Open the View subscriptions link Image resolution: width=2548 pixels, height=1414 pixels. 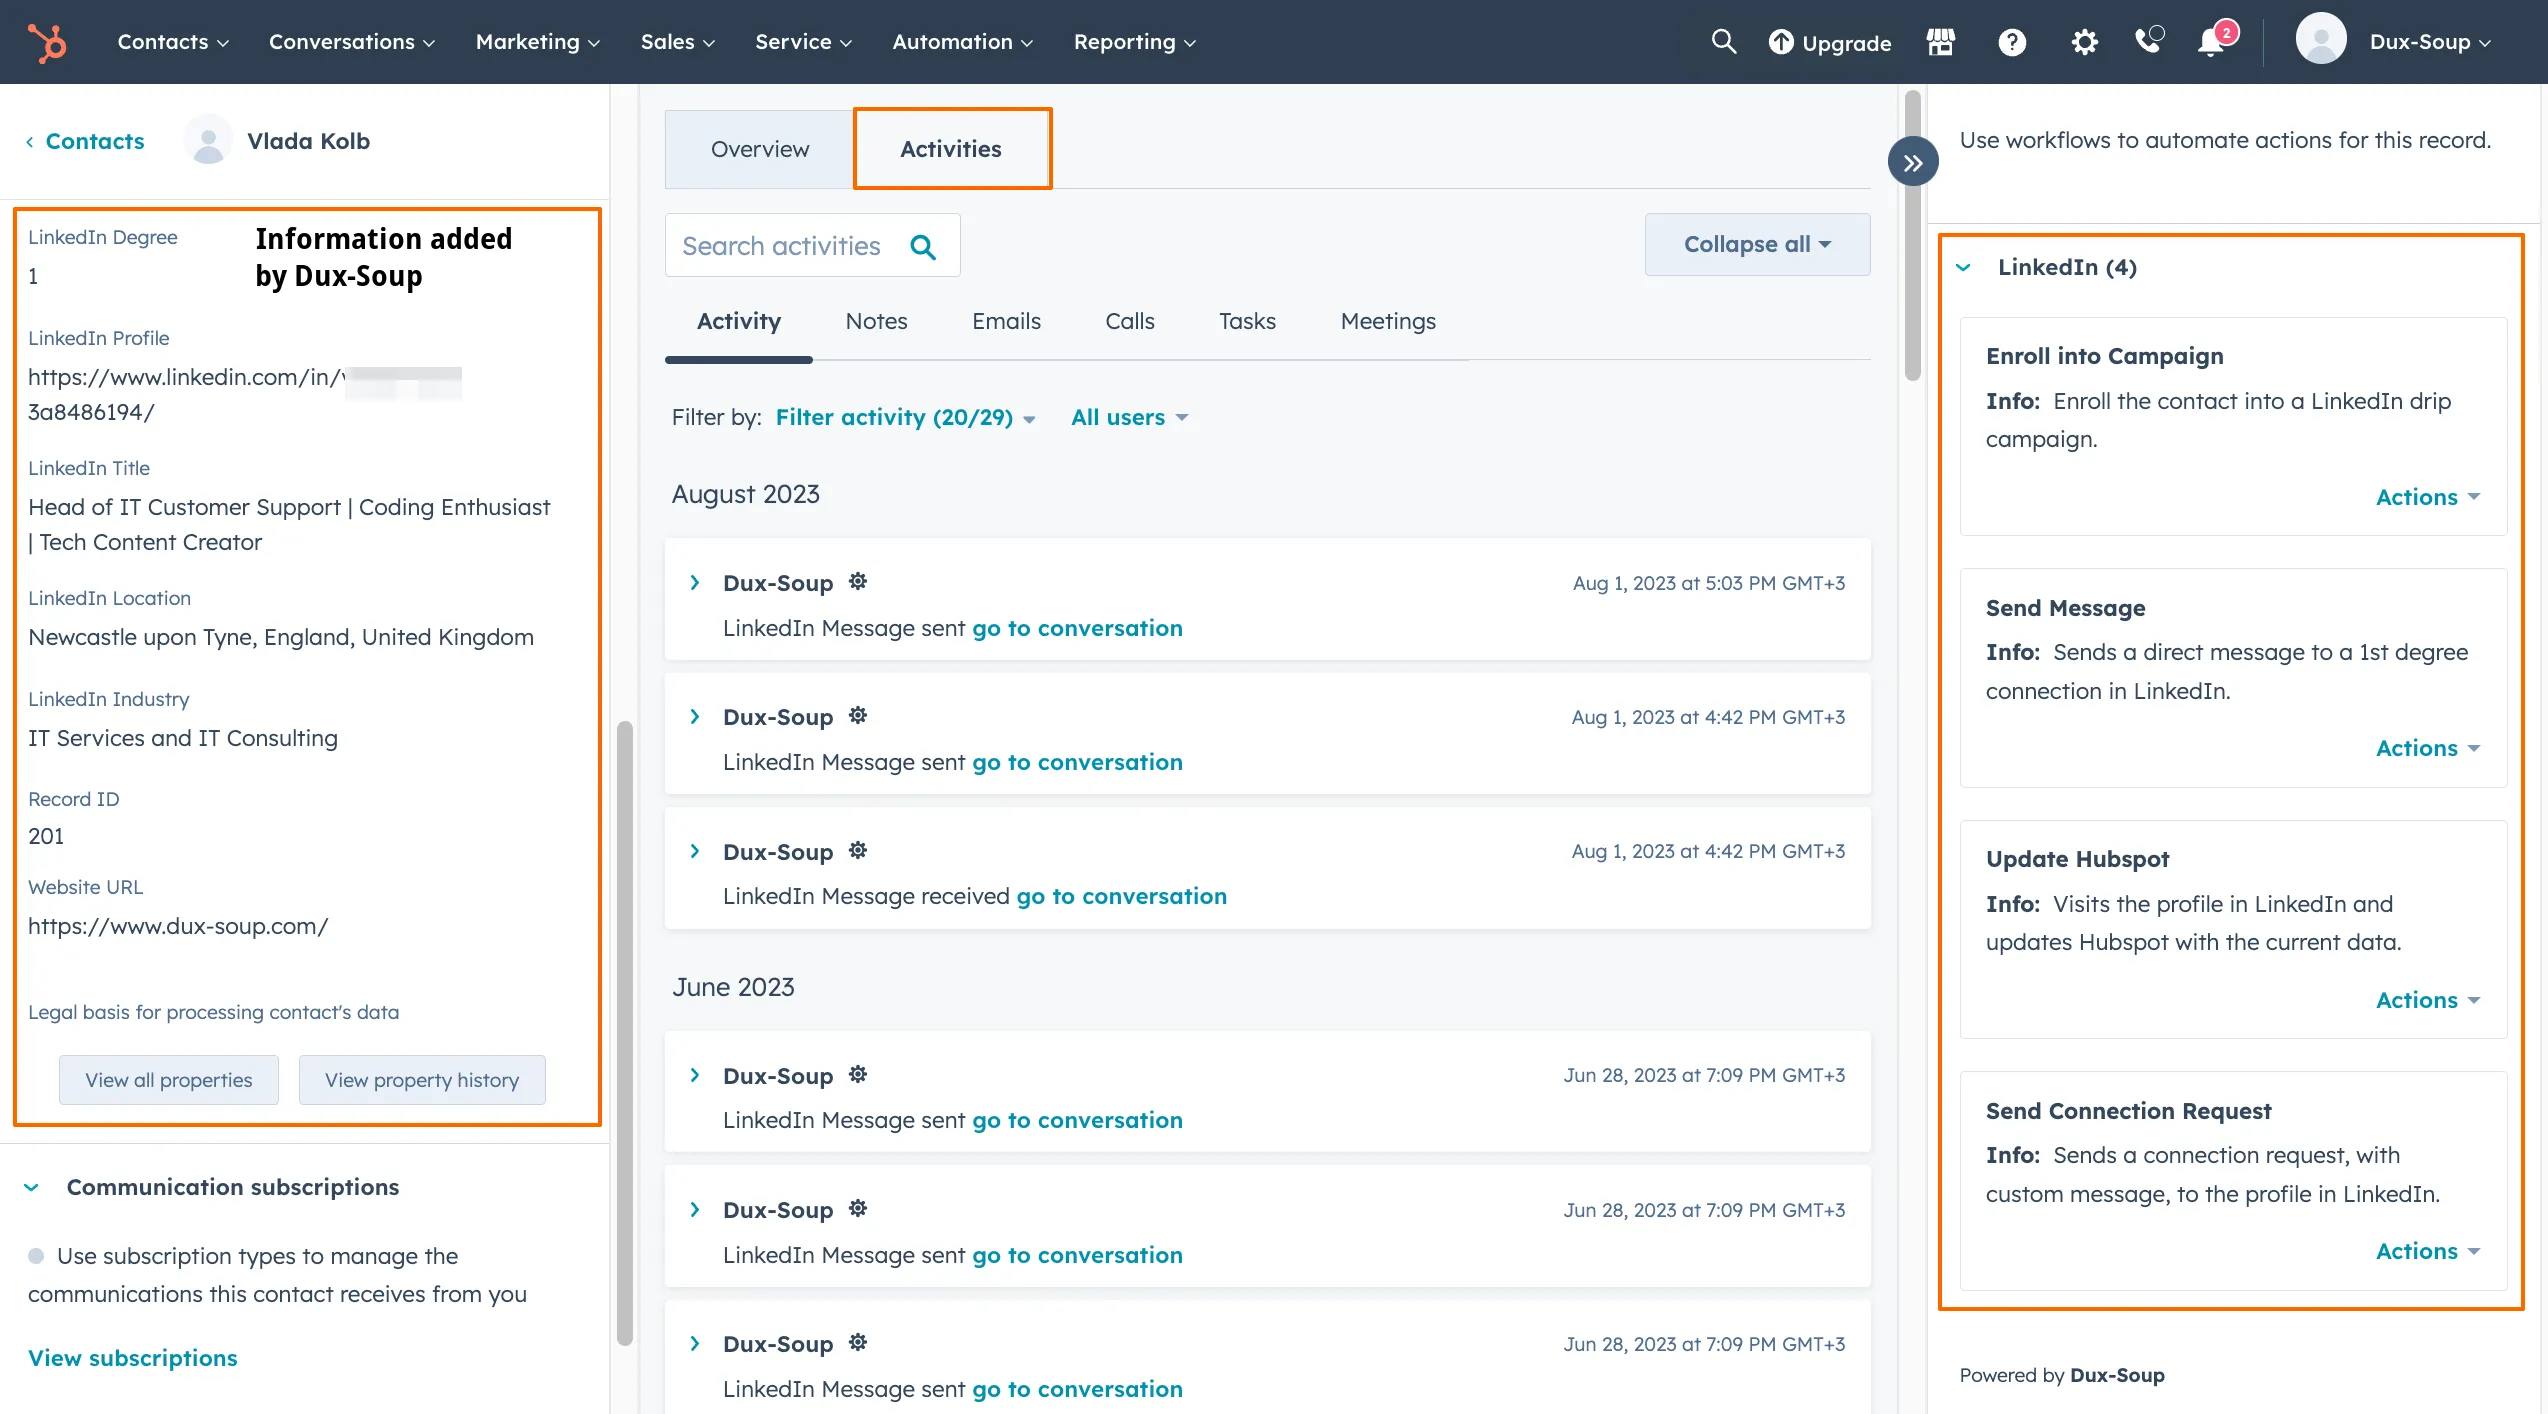[x=132, y=1358]
